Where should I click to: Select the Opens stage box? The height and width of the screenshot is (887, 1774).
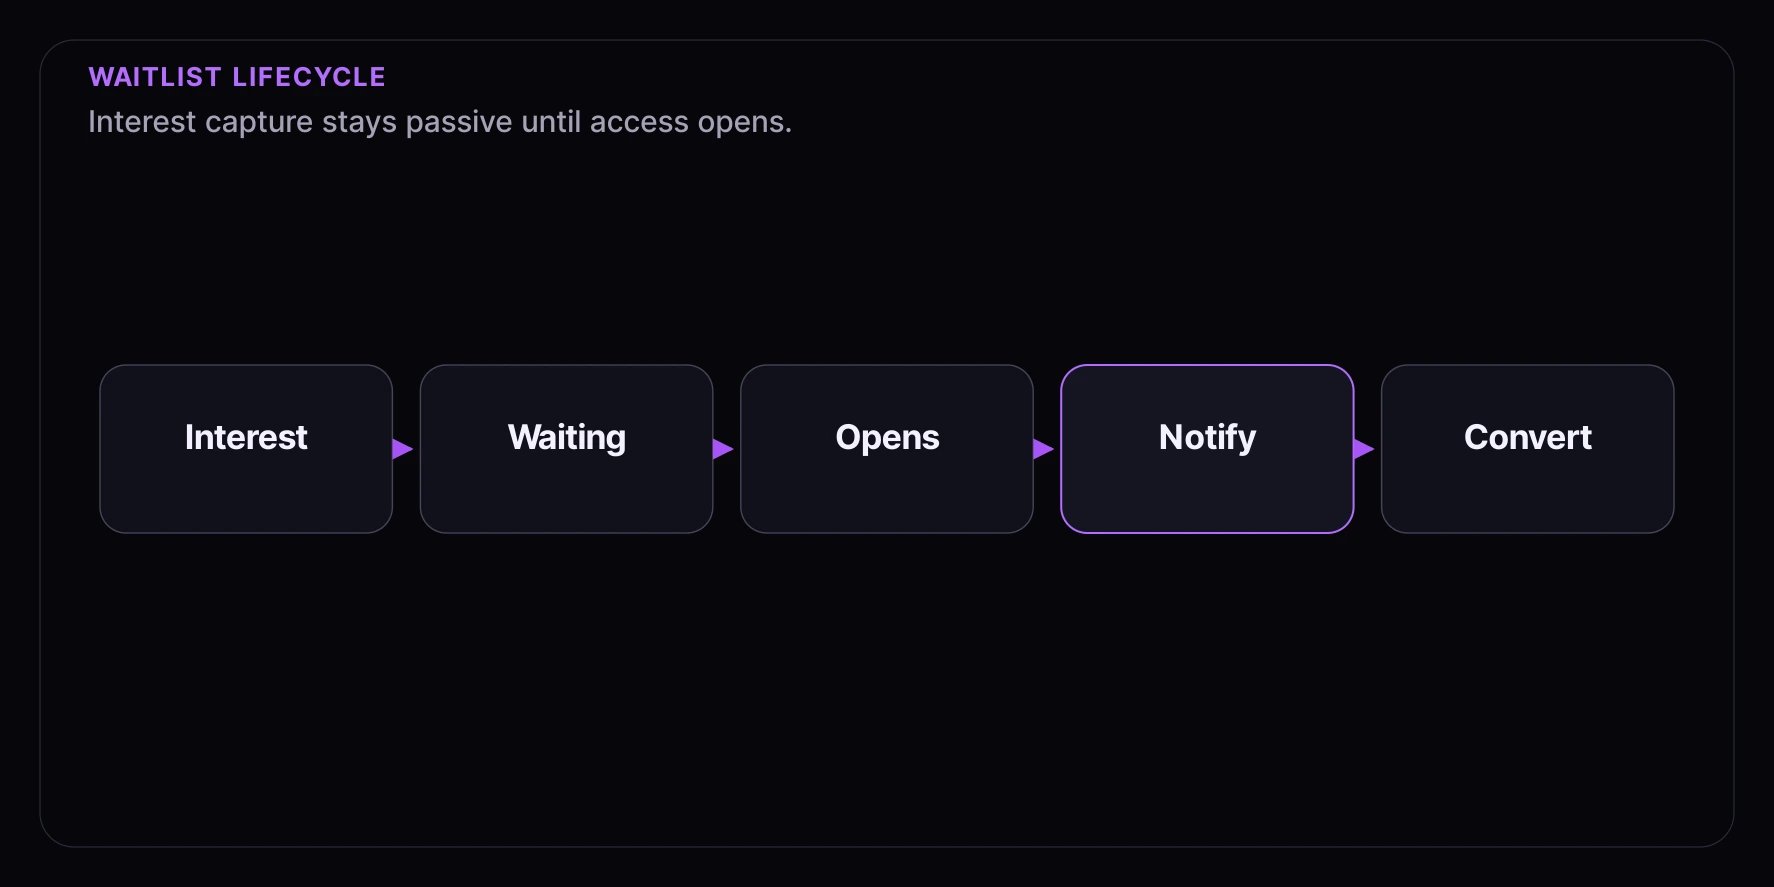coord(887,449)
